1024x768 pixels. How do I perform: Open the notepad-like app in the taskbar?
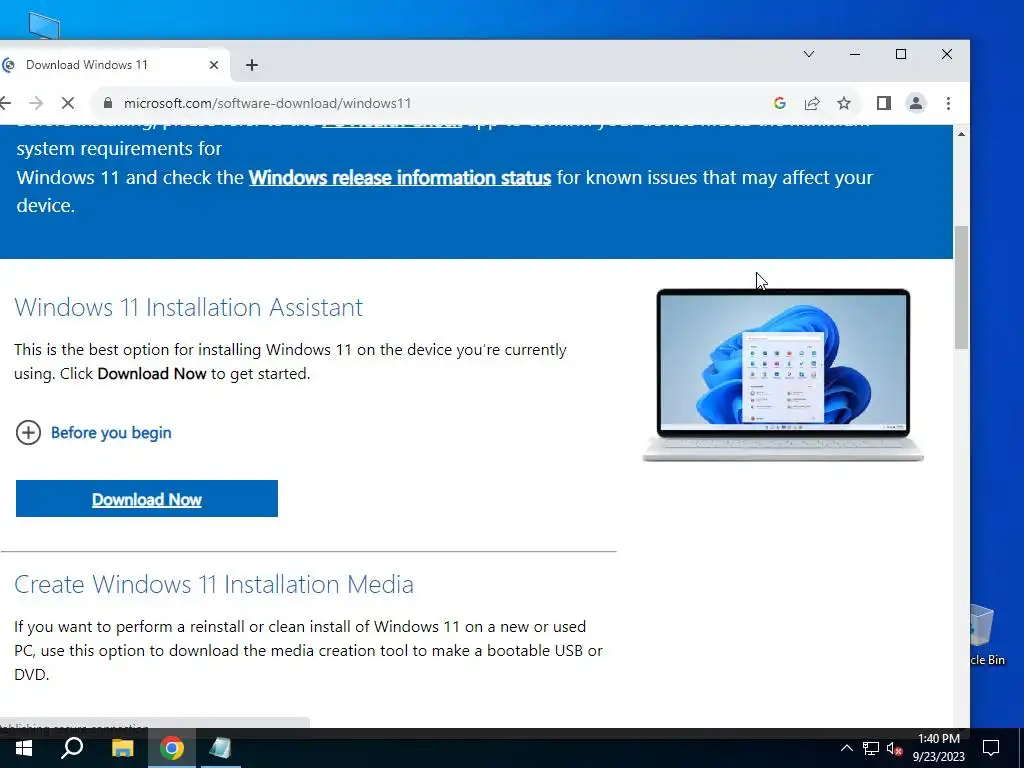[x=221, y=748]
